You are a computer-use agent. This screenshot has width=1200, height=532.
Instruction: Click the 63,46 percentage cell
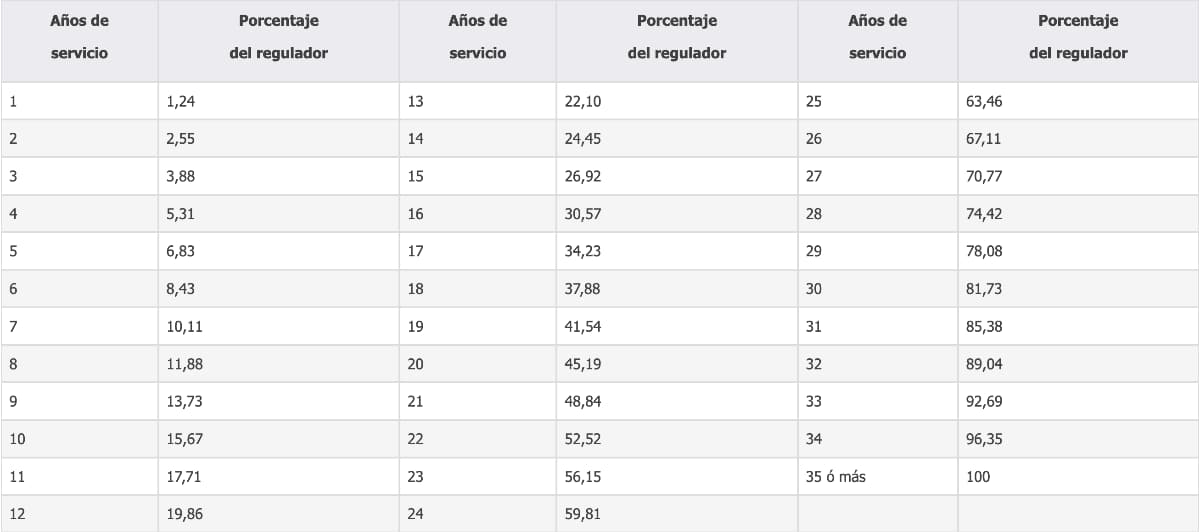coord(984,101)
